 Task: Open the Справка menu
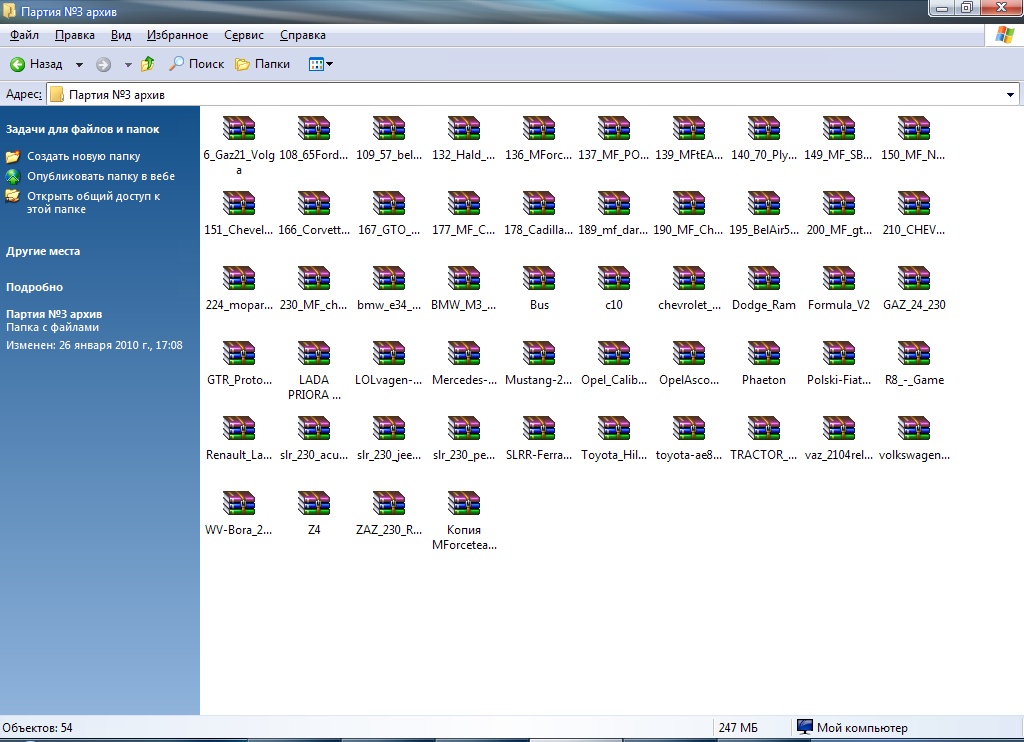click(302, 35)
